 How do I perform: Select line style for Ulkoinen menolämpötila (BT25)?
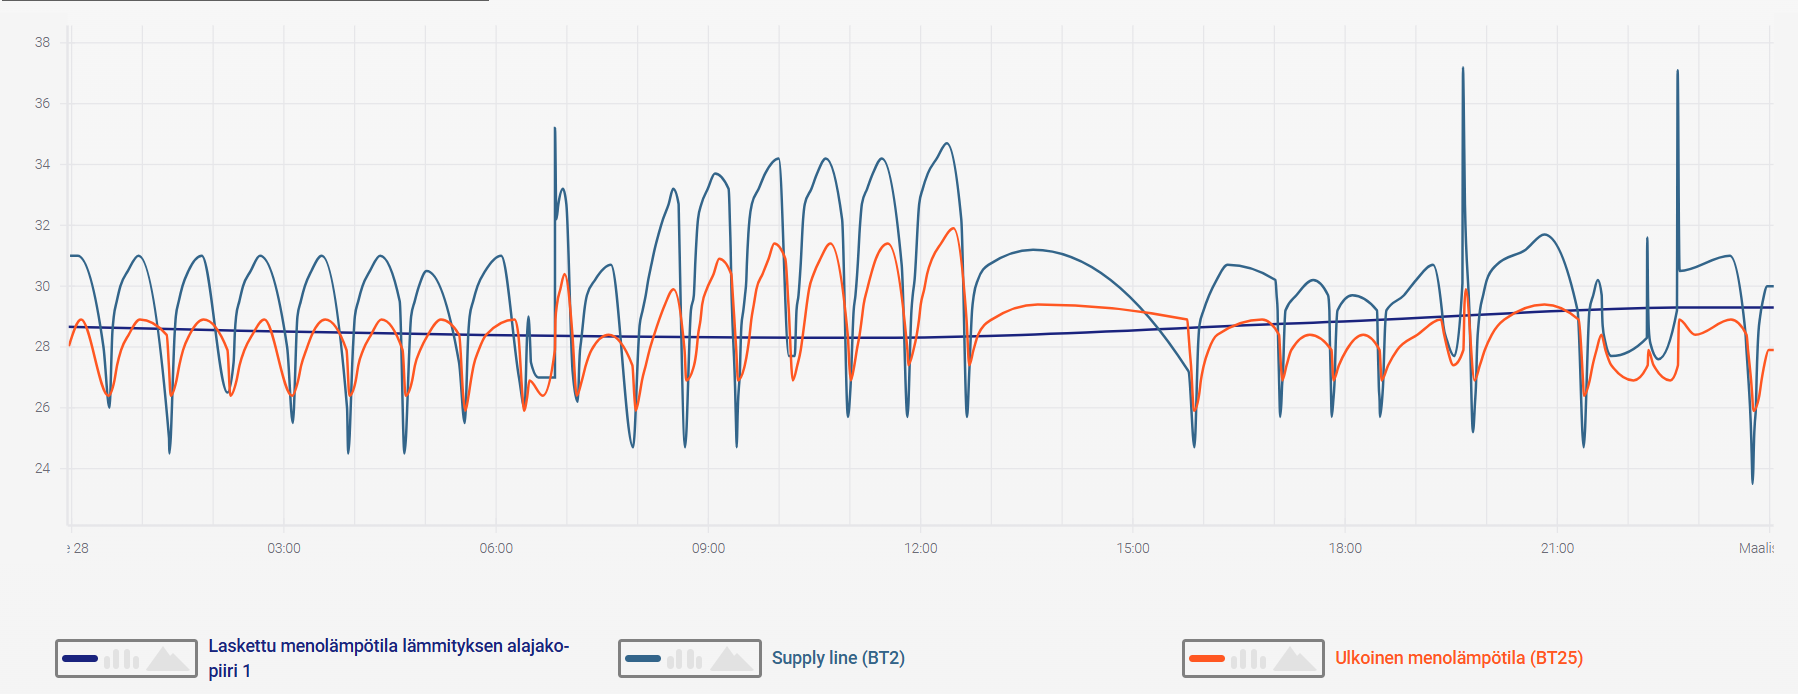click(1207, 659)
